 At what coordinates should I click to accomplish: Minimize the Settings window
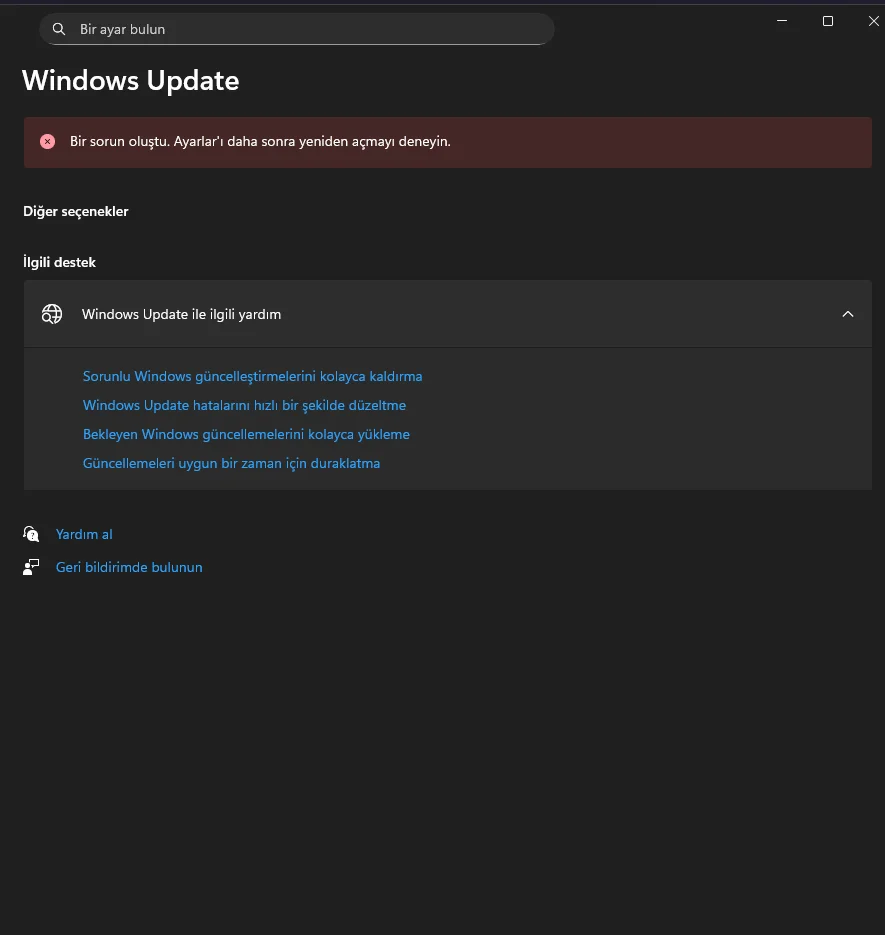click(x=782, y=21)
